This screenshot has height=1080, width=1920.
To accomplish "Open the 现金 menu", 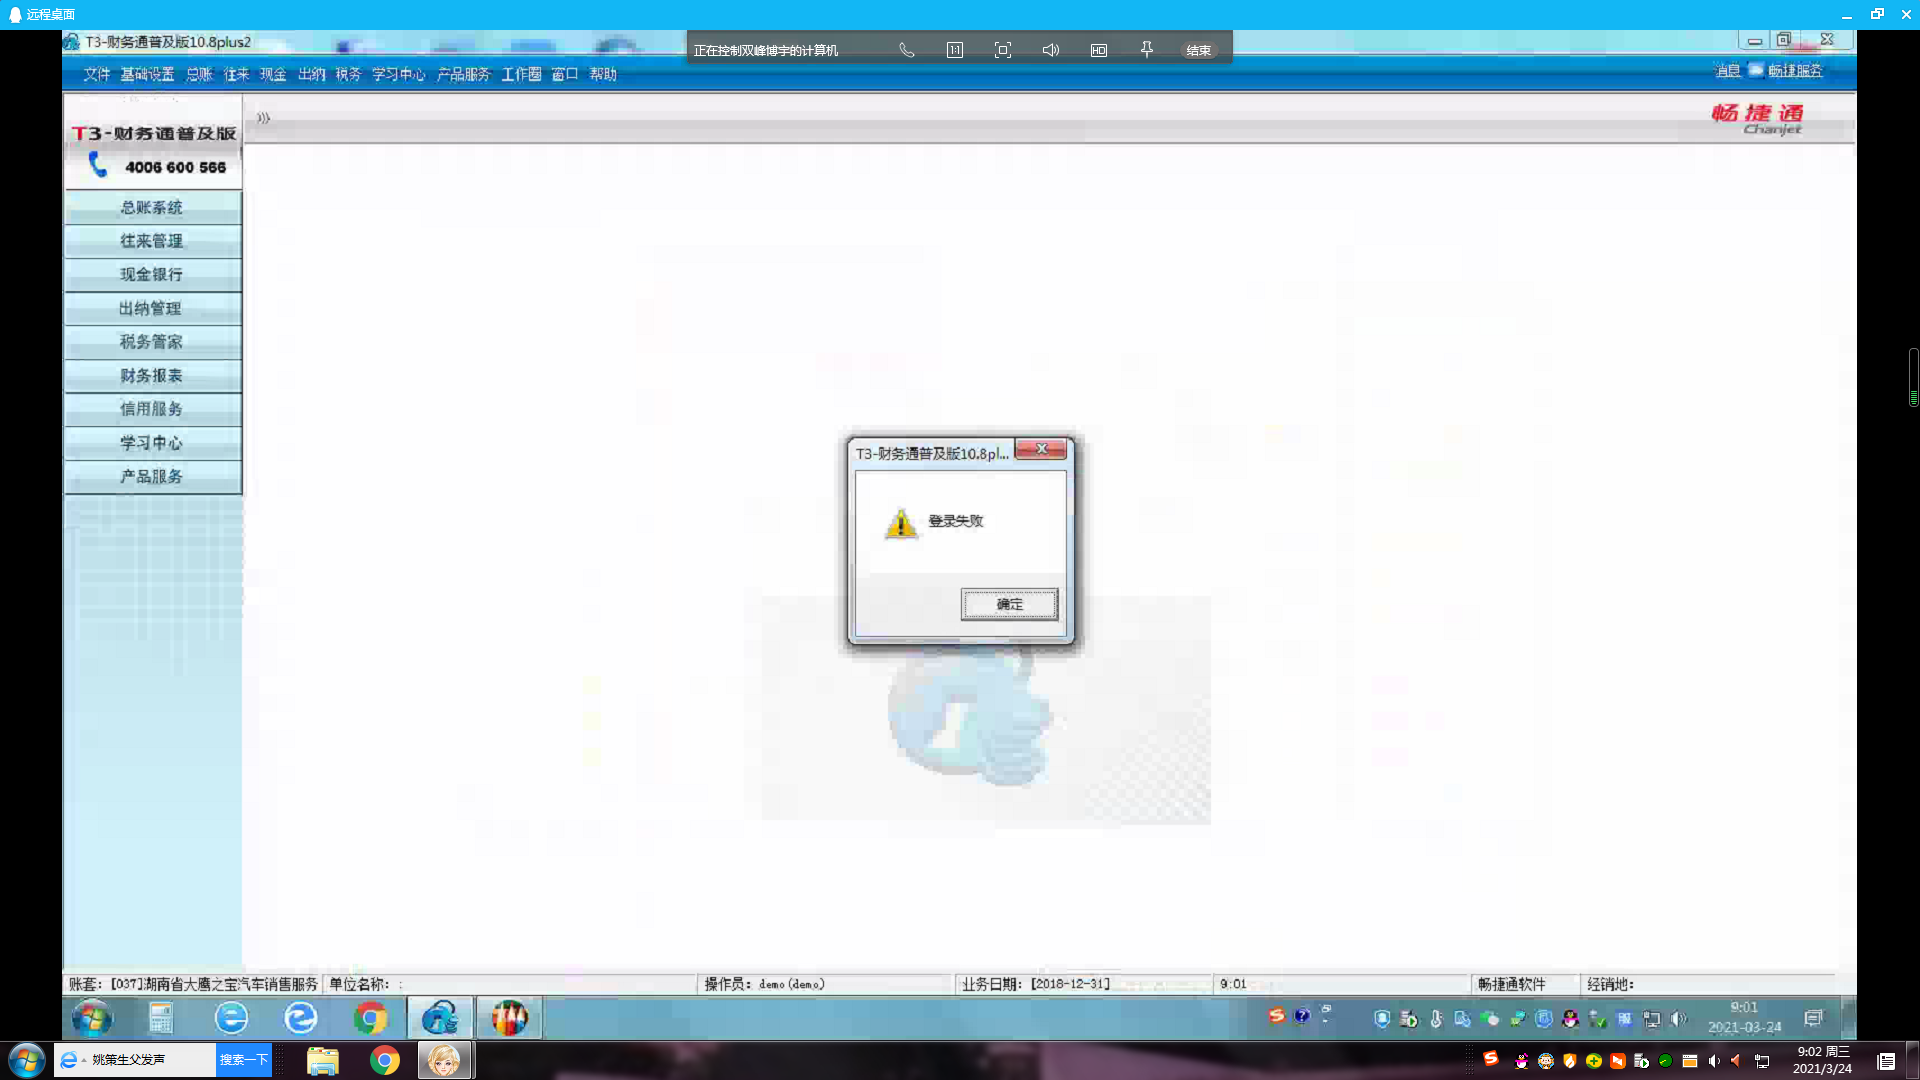I will click(x=273, y=74).
